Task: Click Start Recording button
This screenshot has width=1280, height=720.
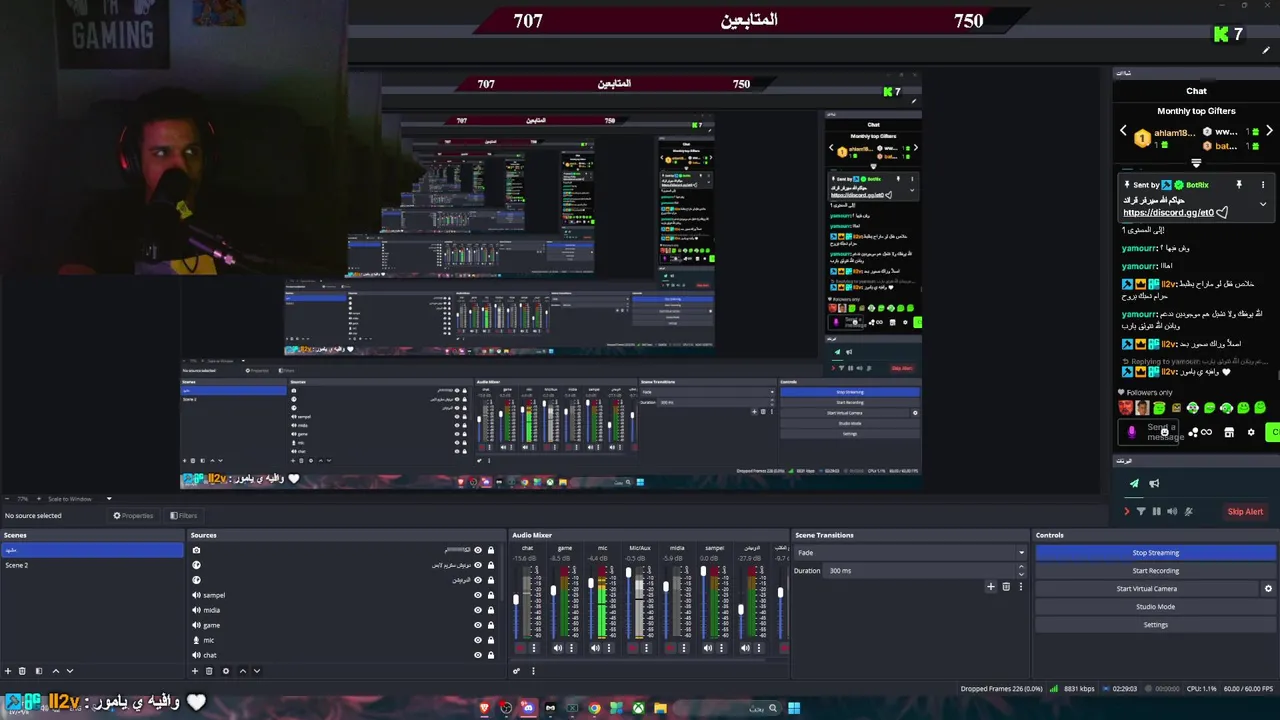Action: tap(1156, 571)
